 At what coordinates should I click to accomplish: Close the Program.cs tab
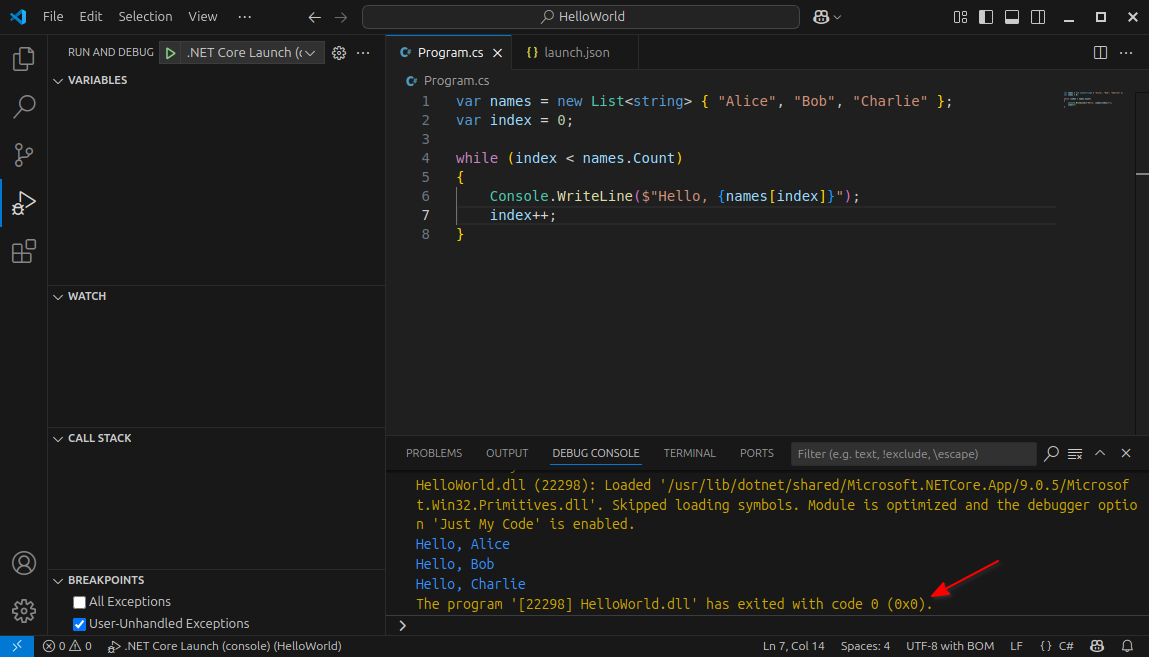pos(498,53)
